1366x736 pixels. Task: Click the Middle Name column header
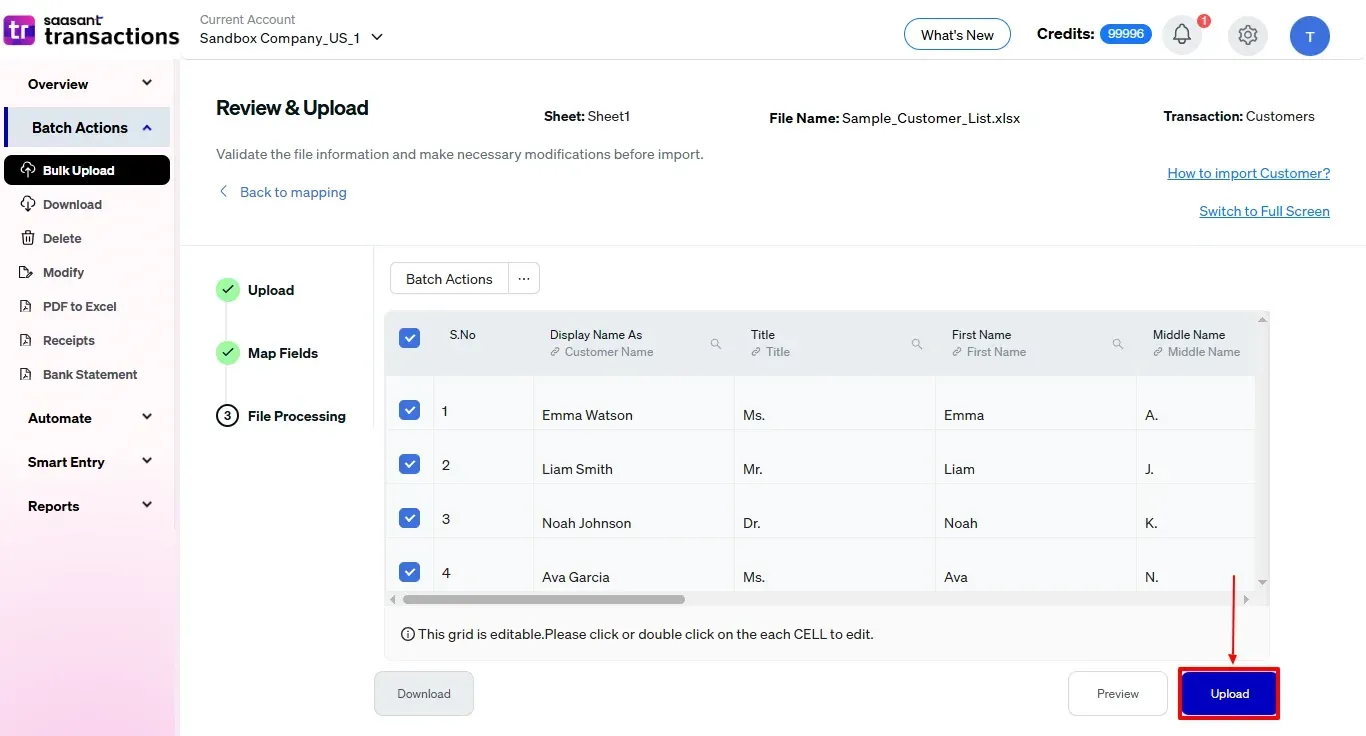[1195, 343]
